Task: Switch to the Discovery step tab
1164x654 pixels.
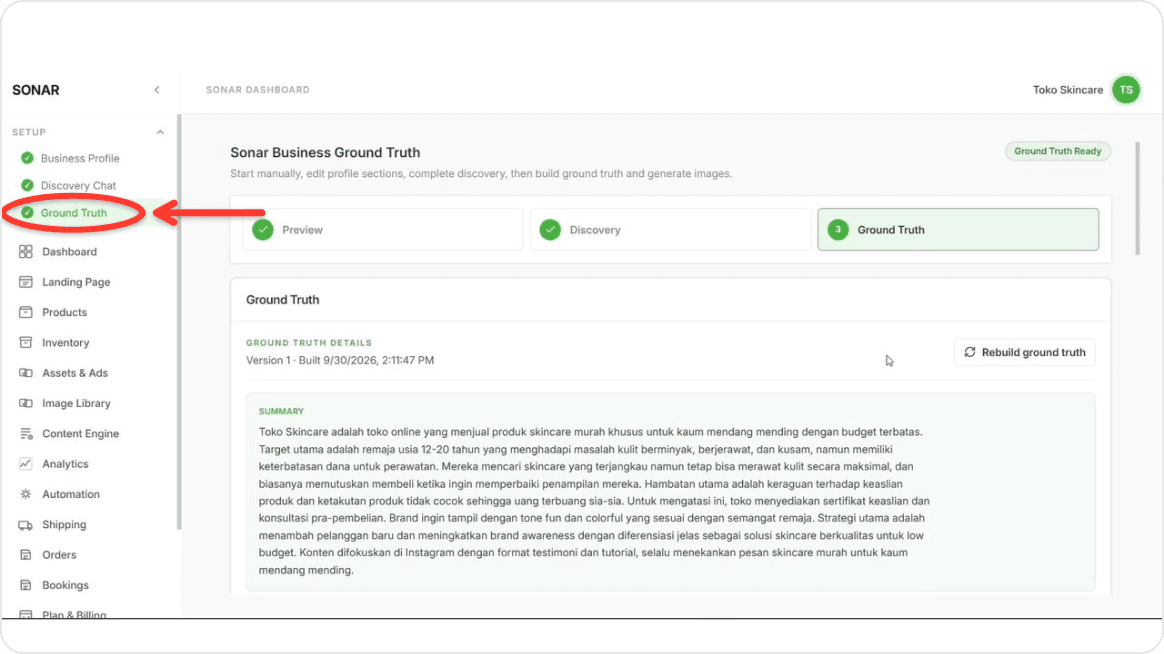Action: point(670,230)
